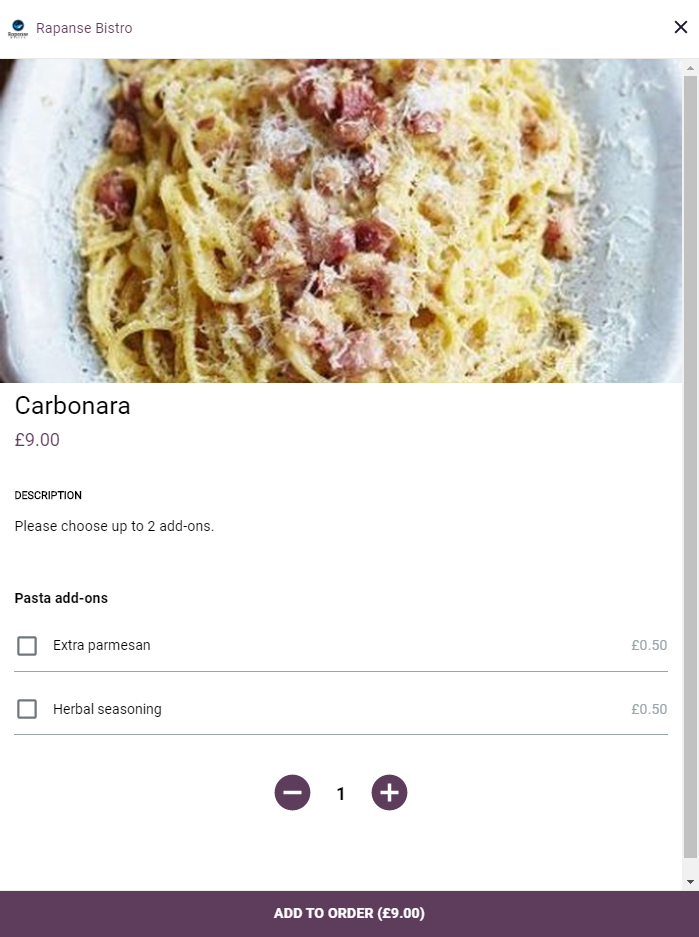
Task: Click the £9.00 price label
Action: pyautogui.click(x=37, y=440)
